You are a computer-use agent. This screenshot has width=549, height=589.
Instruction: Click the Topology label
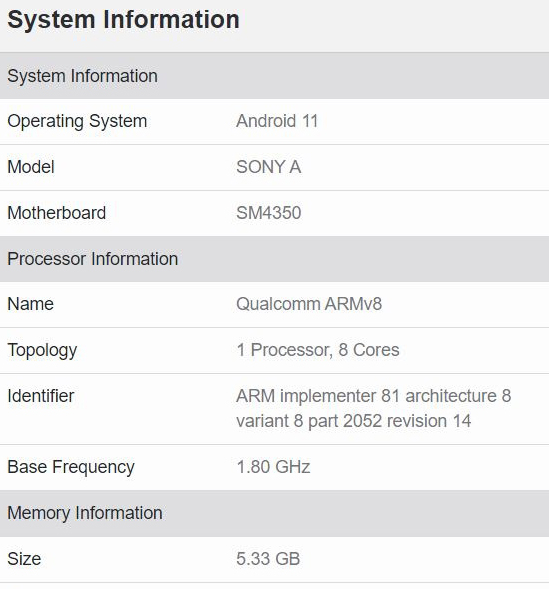coord(42,351)
